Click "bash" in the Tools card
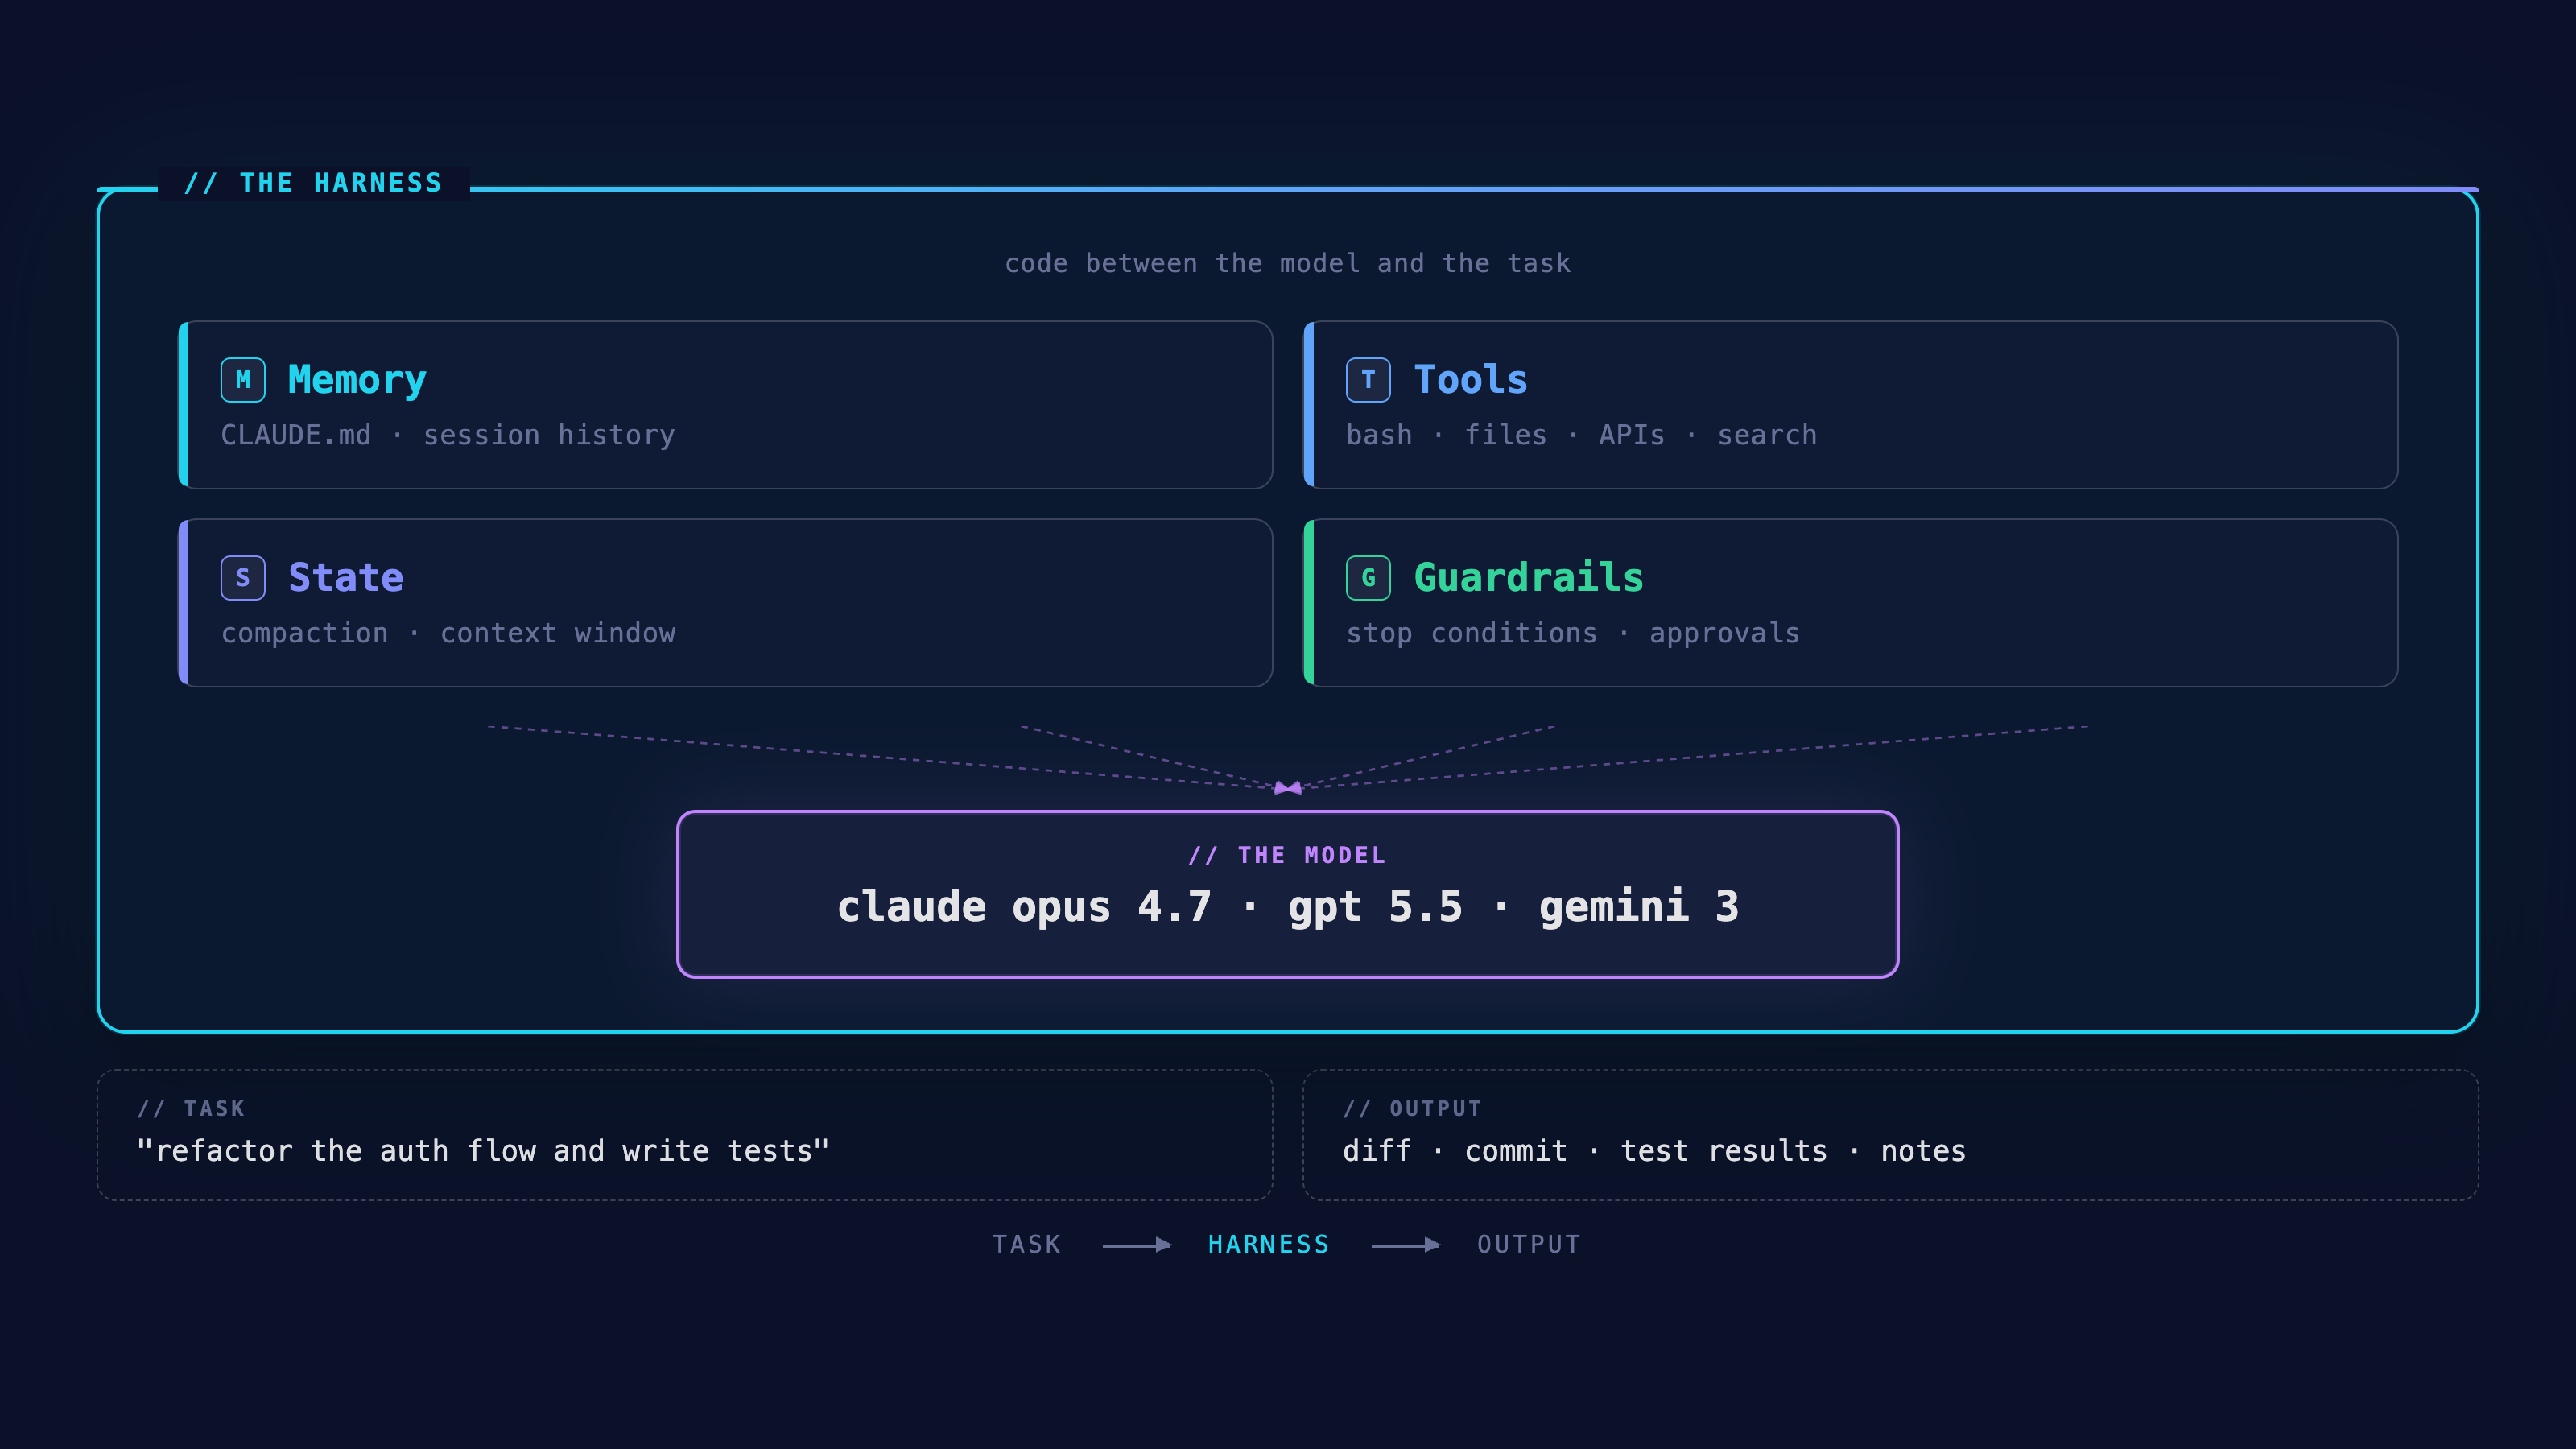The image size is (2576, 1449). click(1379, 435)
